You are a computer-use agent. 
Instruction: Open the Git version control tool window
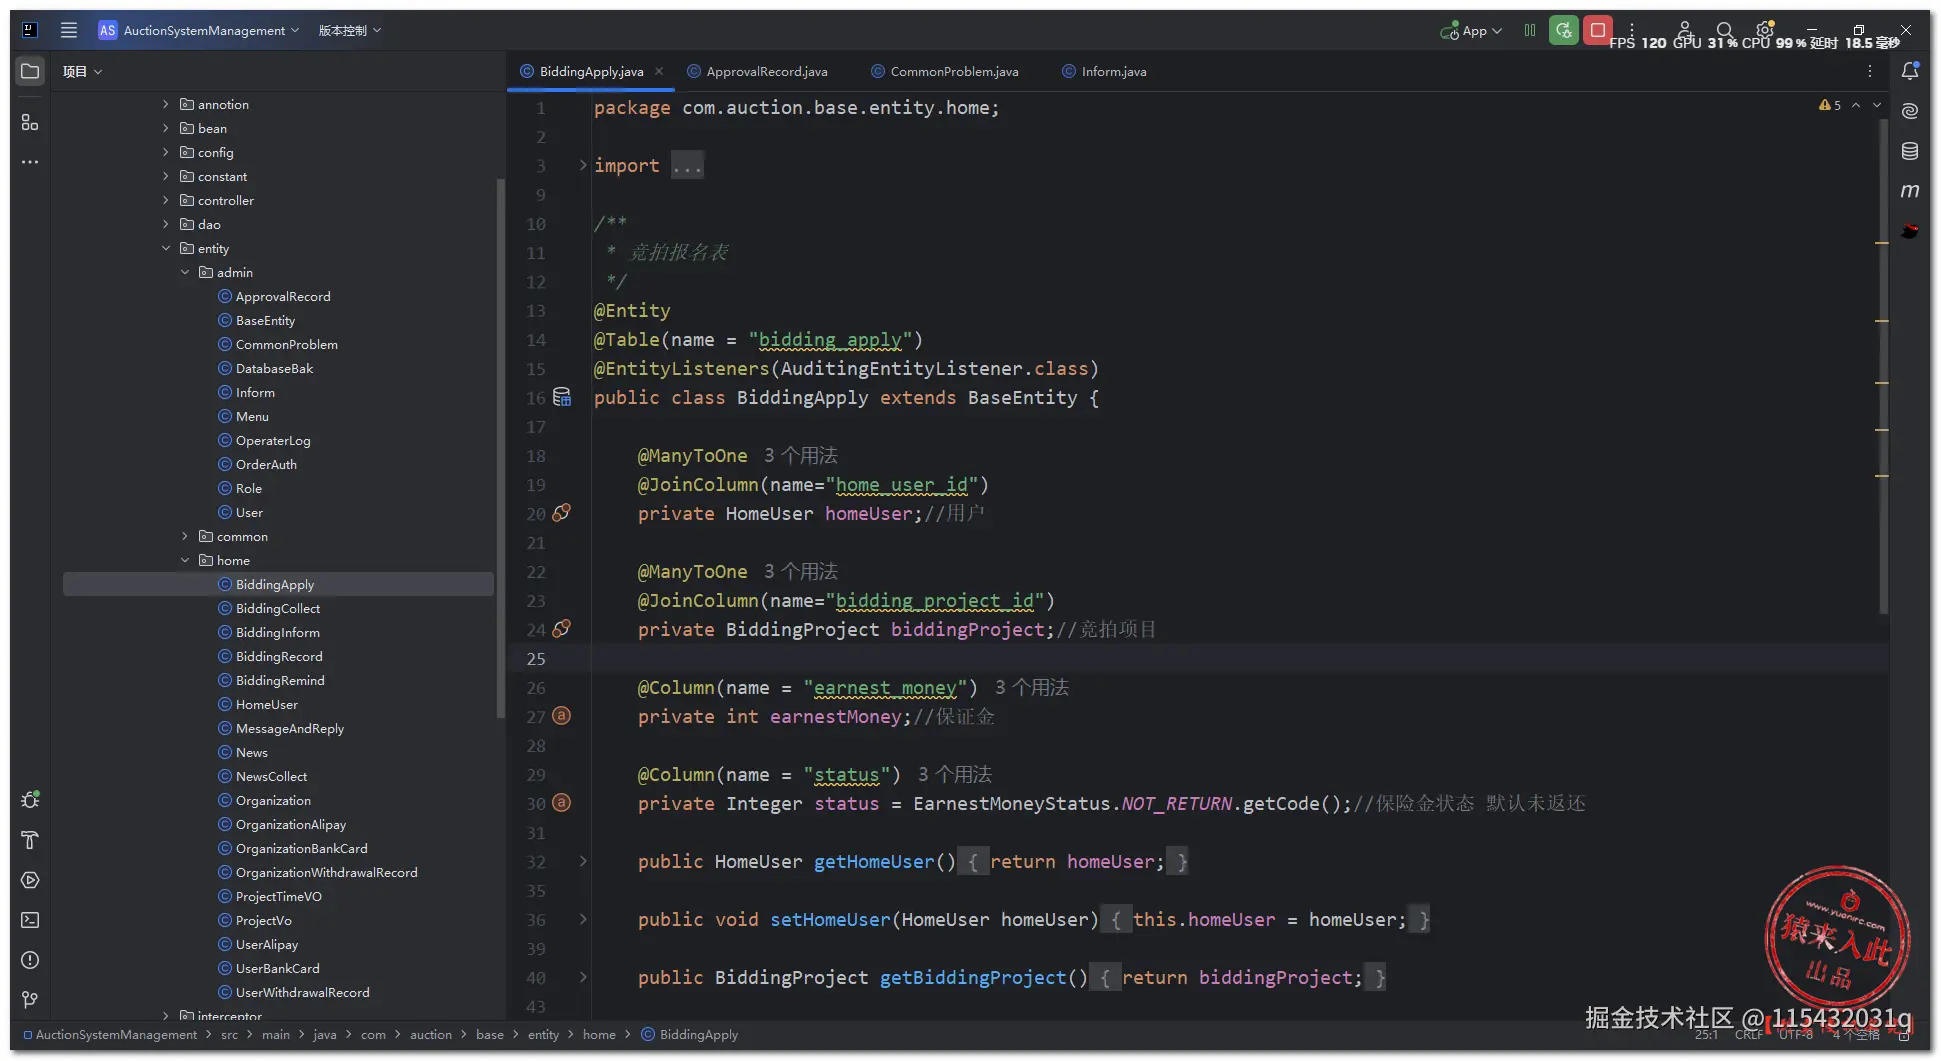coord(30,1000)
